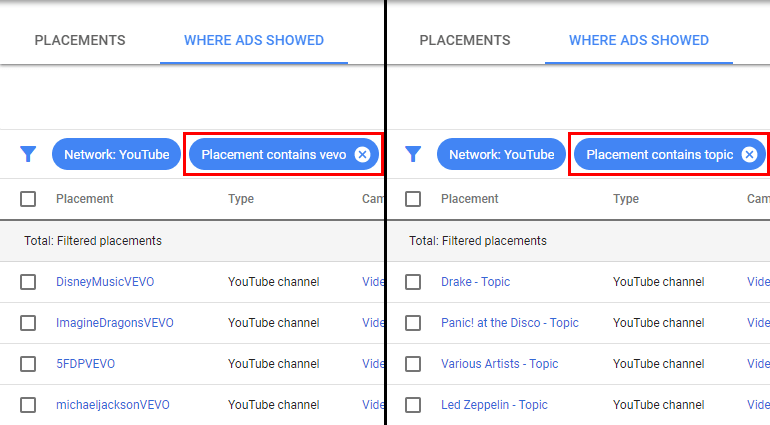The width and height of the screenshot is (770, 425).
Task: Select the DisneyMusicVEVO row checkbox
Action: pyautogui.click(x=28, y=282)
